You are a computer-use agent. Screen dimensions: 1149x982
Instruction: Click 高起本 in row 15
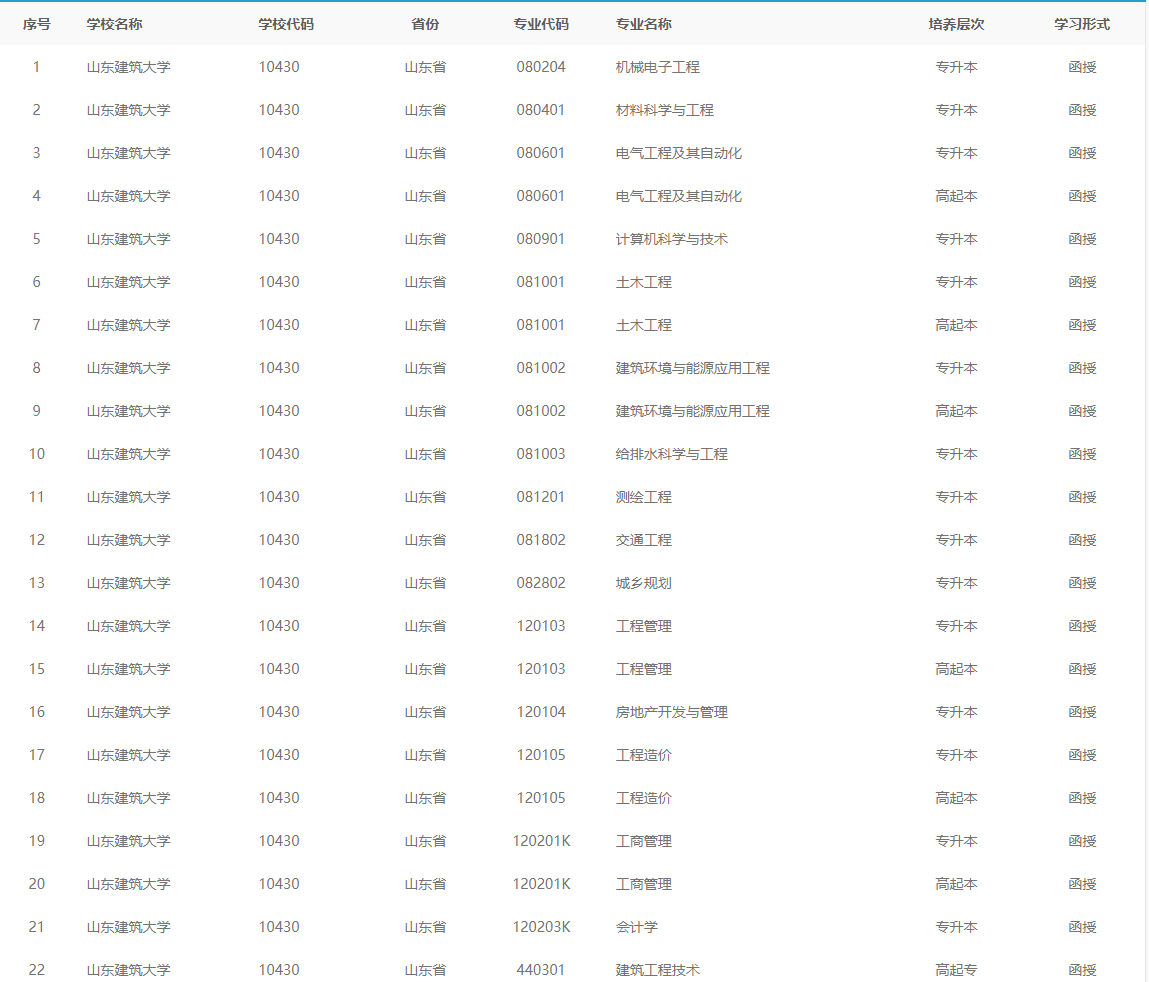coord(956,669)
